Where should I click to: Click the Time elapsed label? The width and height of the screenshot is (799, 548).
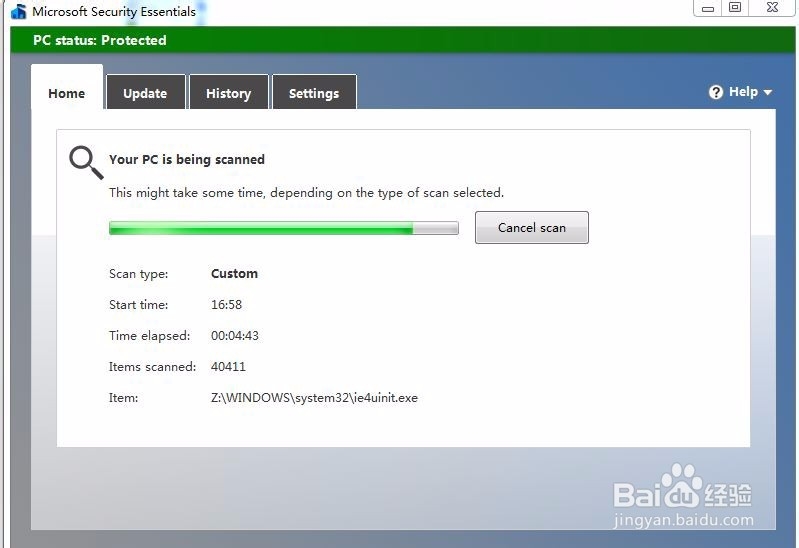pos(149,336)
